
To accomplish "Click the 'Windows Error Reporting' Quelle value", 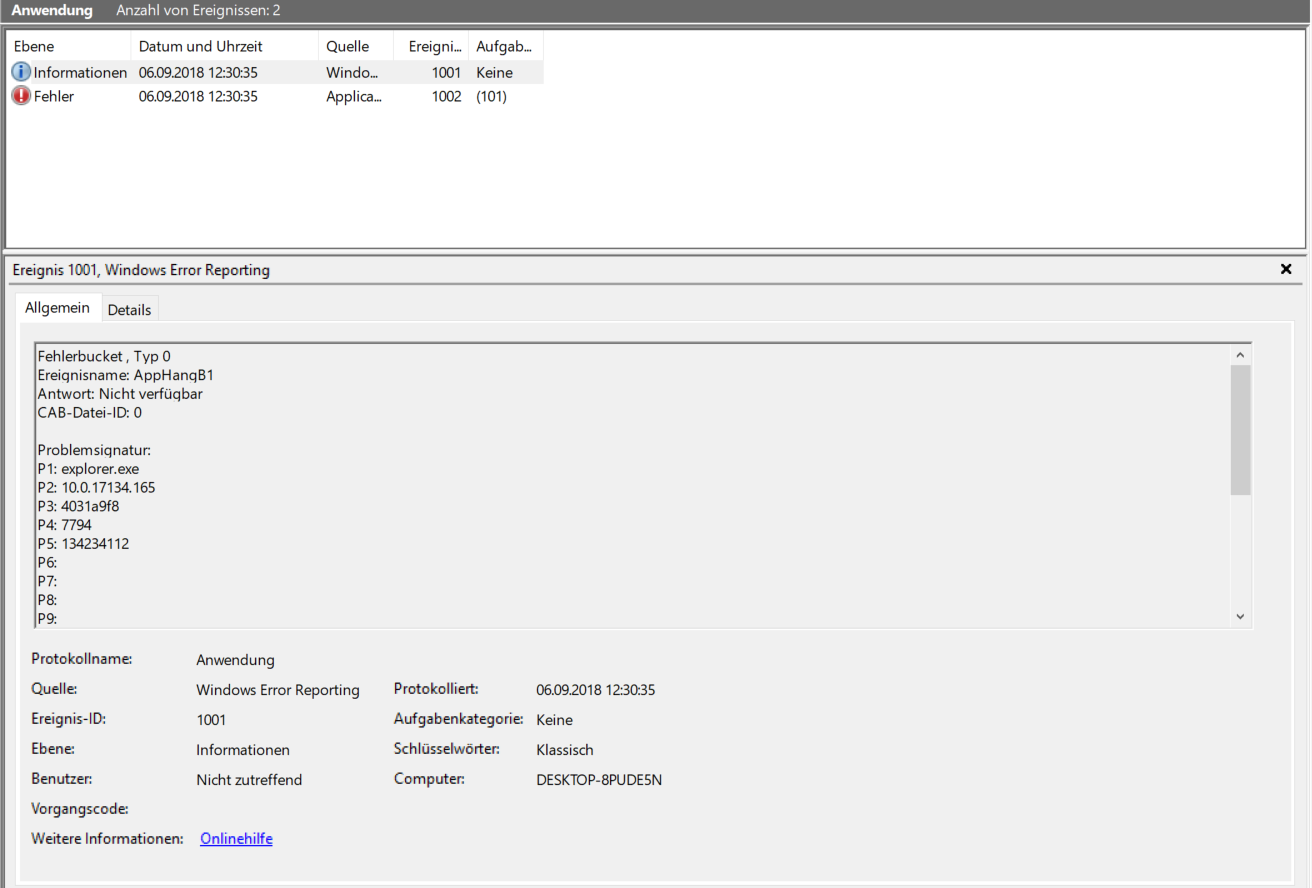I will [x=278, y=690].
